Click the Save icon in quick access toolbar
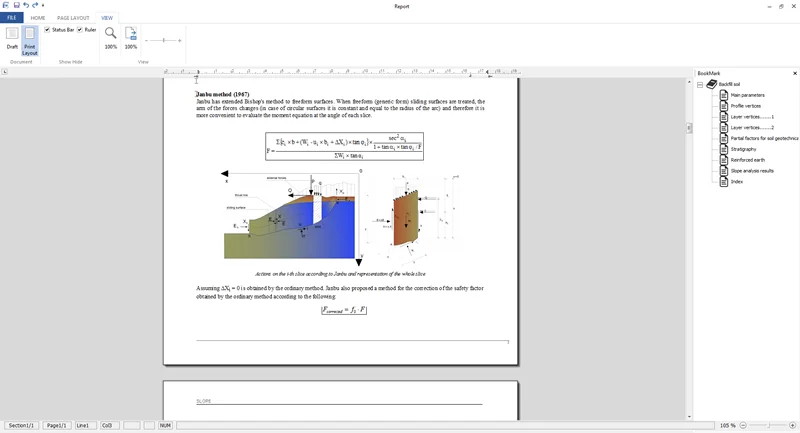The image size is (800, 433). [x=17, y=5]
